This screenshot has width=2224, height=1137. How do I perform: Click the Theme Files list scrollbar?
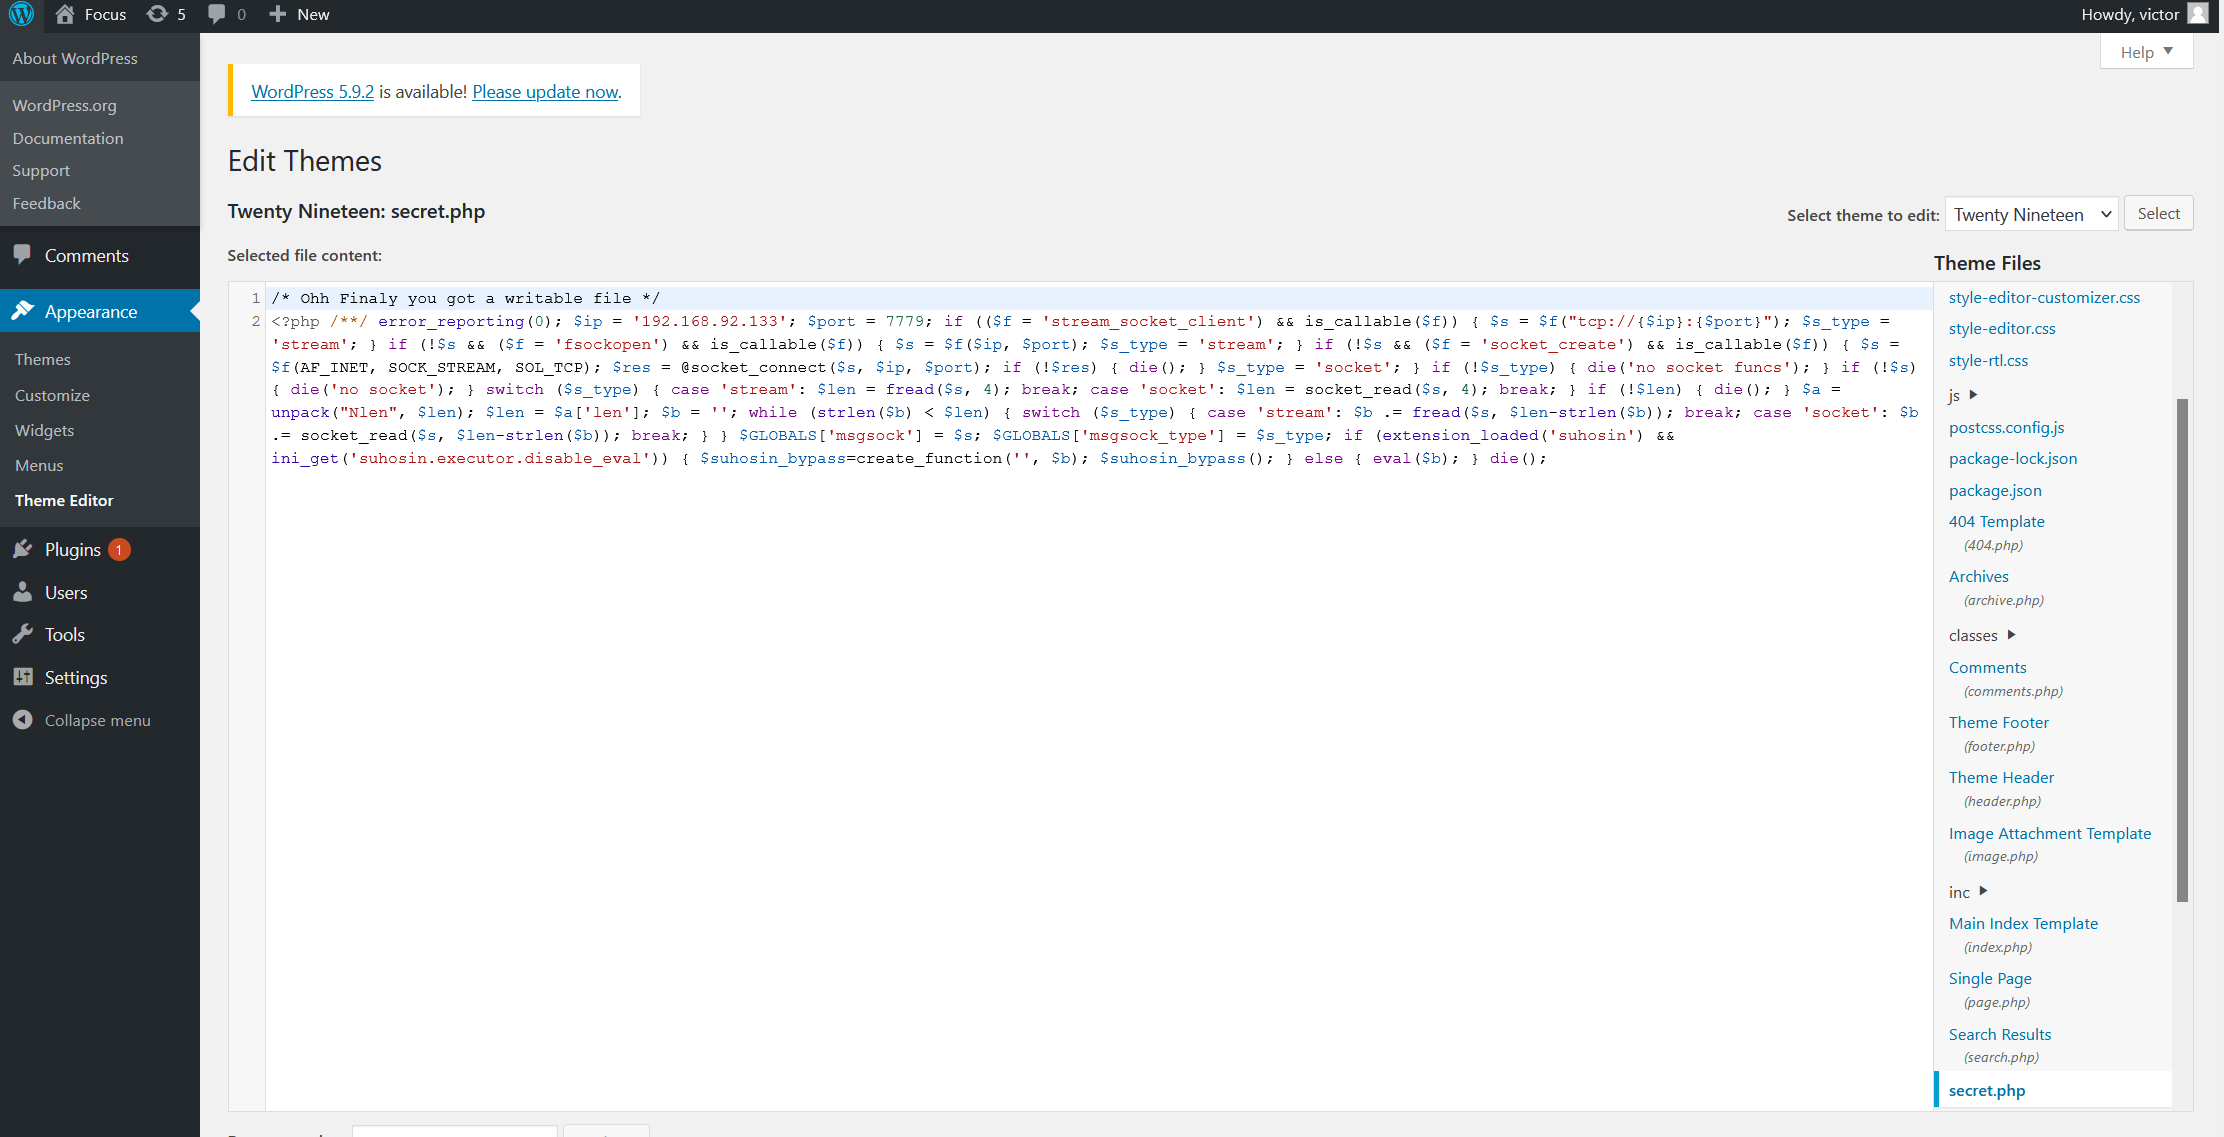(x=2182, y=650)
